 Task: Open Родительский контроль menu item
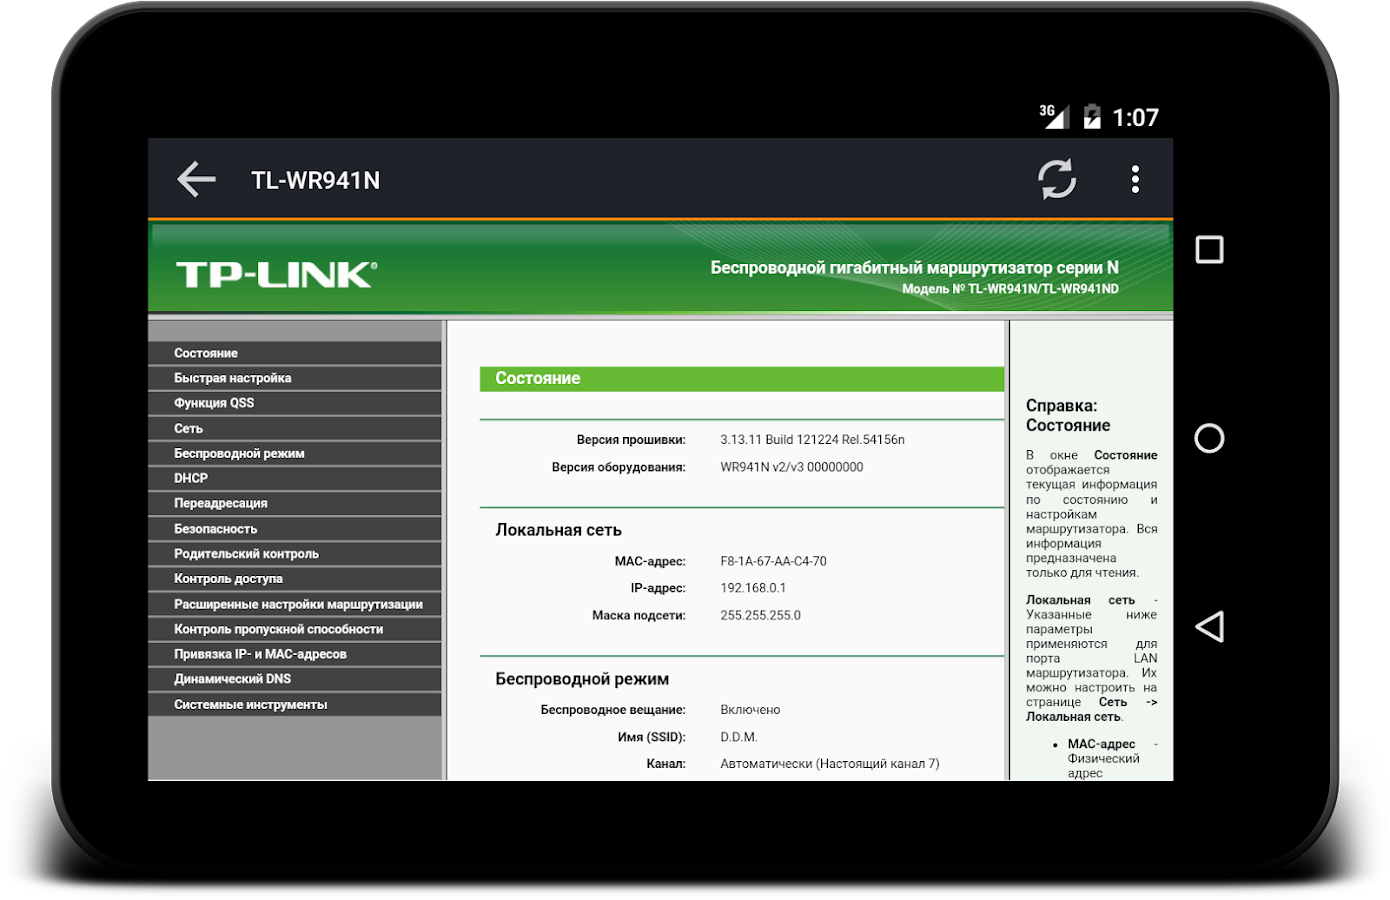(294, 554)
